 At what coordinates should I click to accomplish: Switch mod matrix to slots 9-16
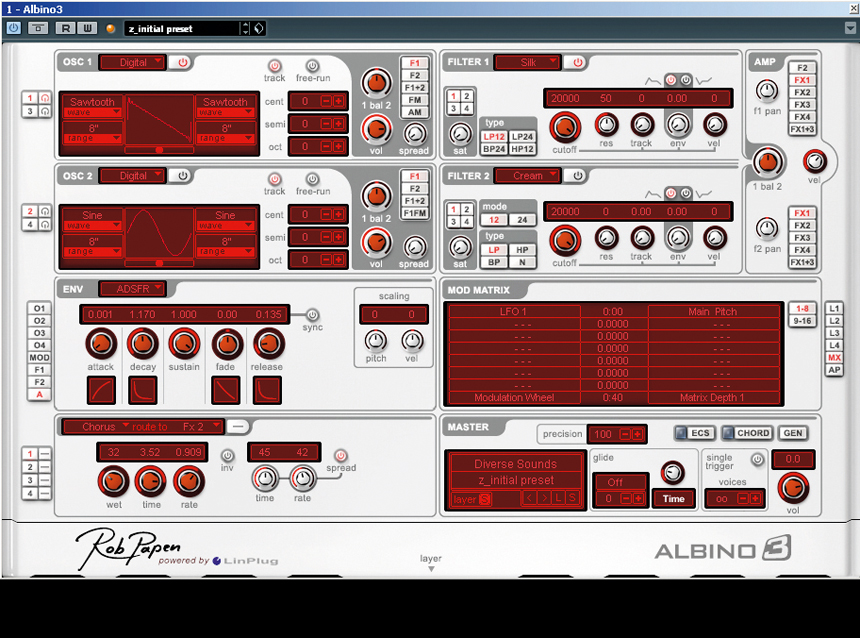802,321
